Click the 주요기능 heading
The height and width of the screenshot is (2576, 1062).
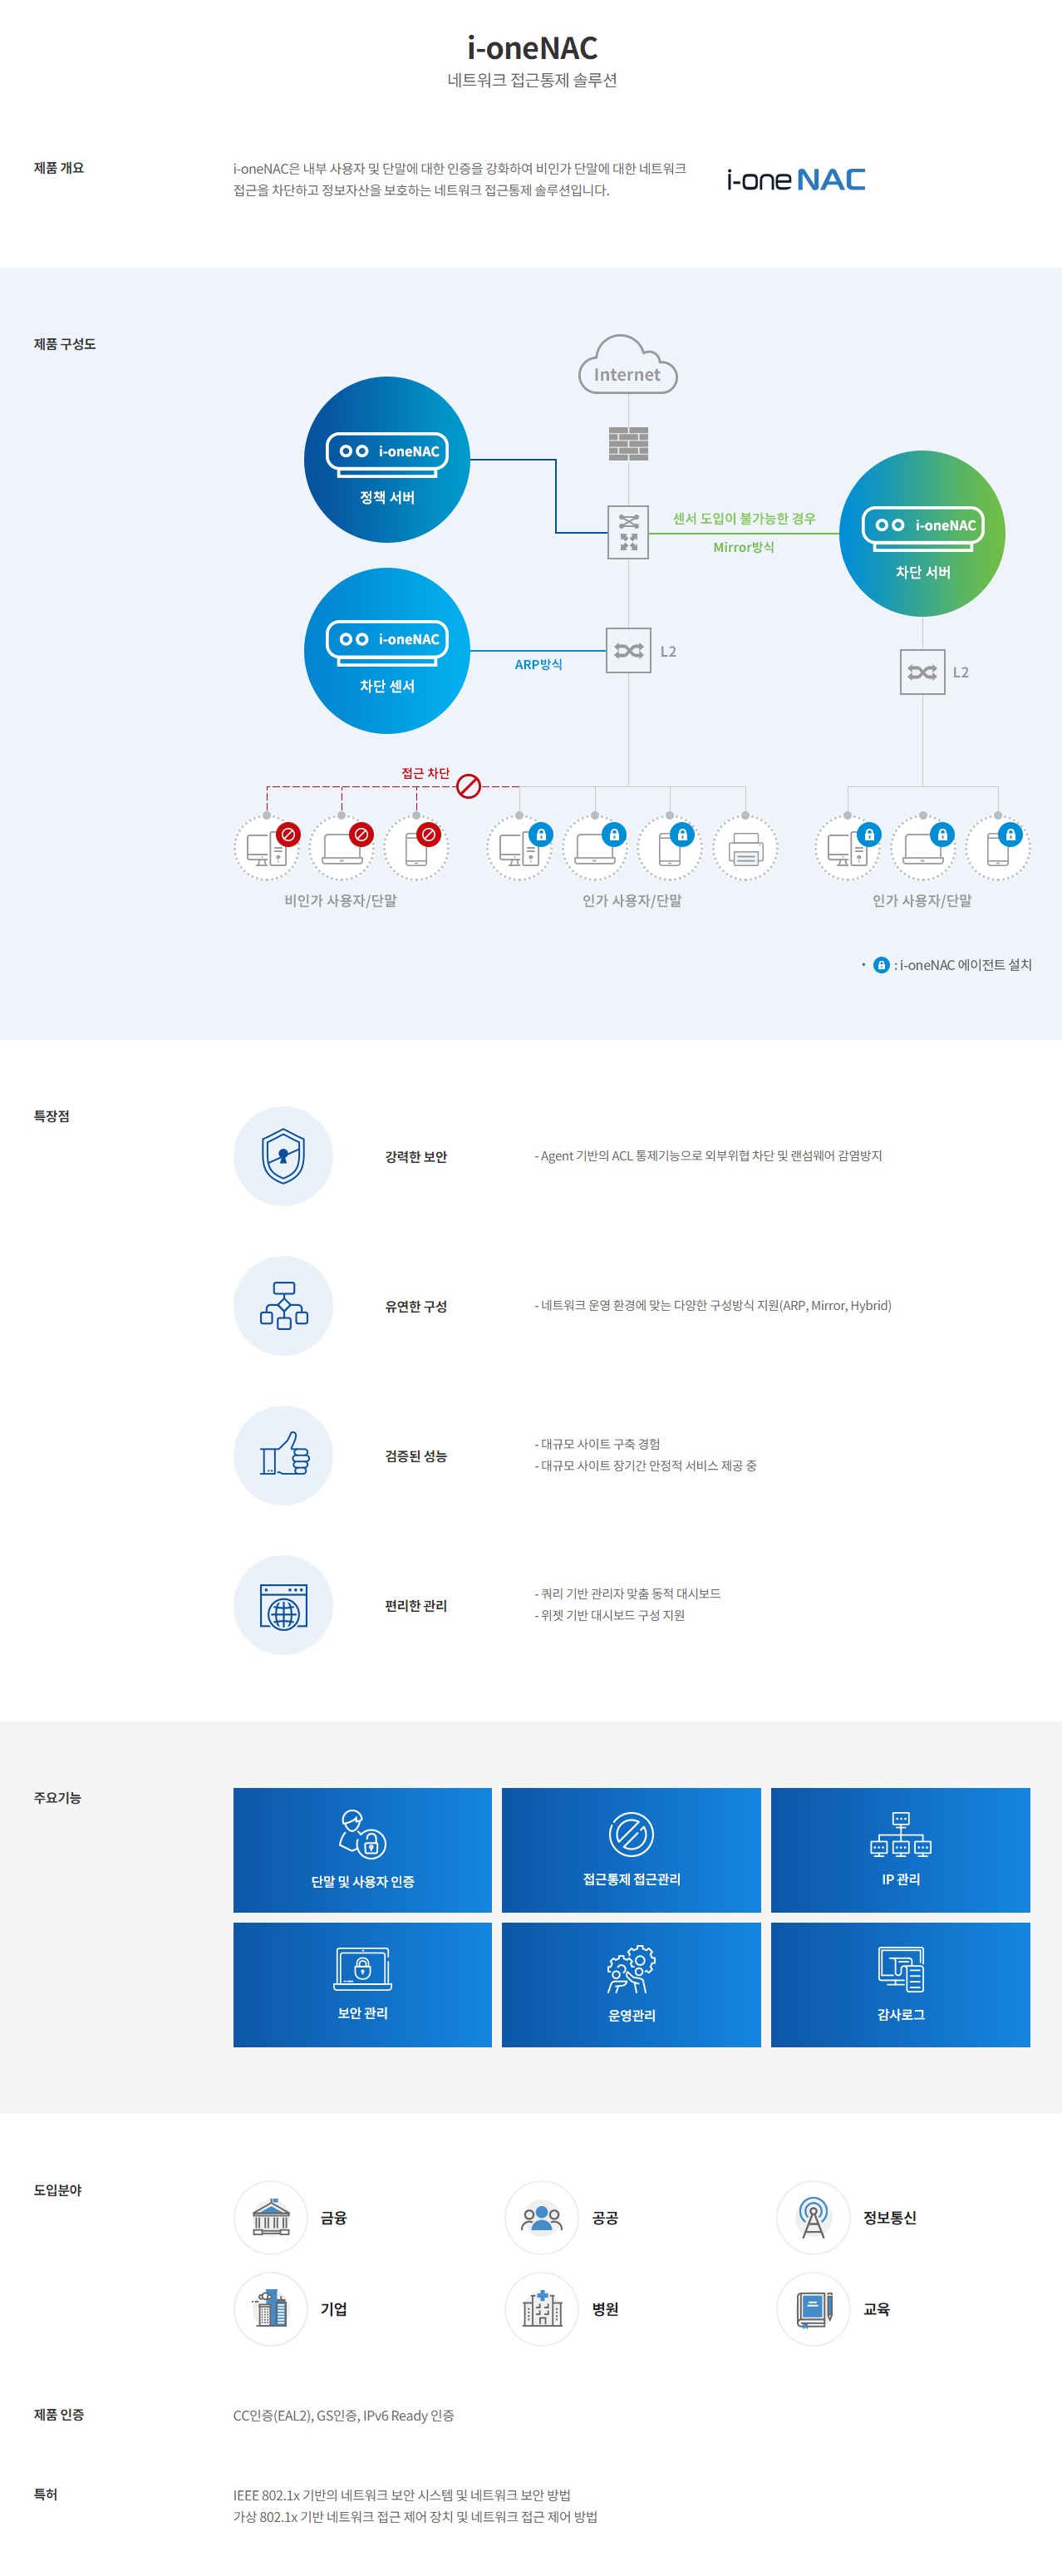(x=58, y=1798)
